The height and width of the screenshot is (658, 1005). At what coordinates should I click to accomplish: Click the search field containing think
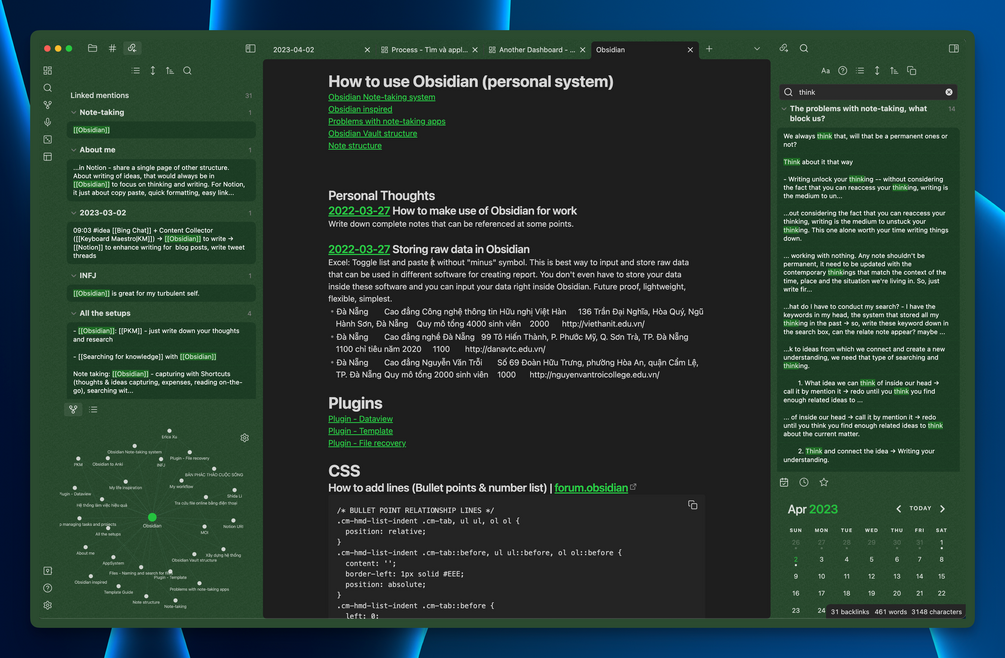point(868,92)
